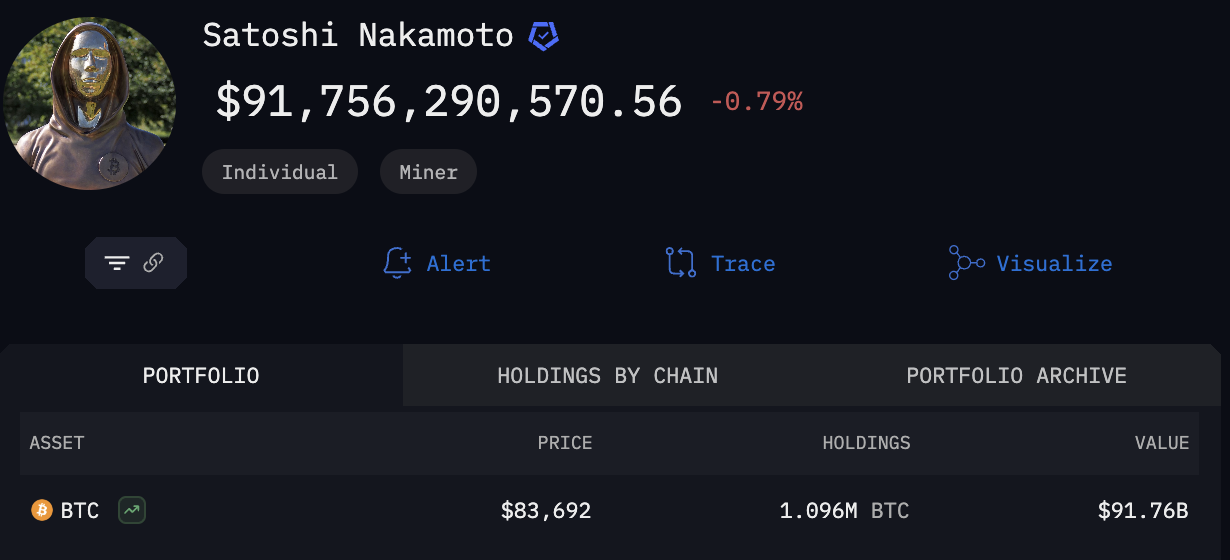
Task: Click the -0.79% change indicator
Action: [756, 101]
